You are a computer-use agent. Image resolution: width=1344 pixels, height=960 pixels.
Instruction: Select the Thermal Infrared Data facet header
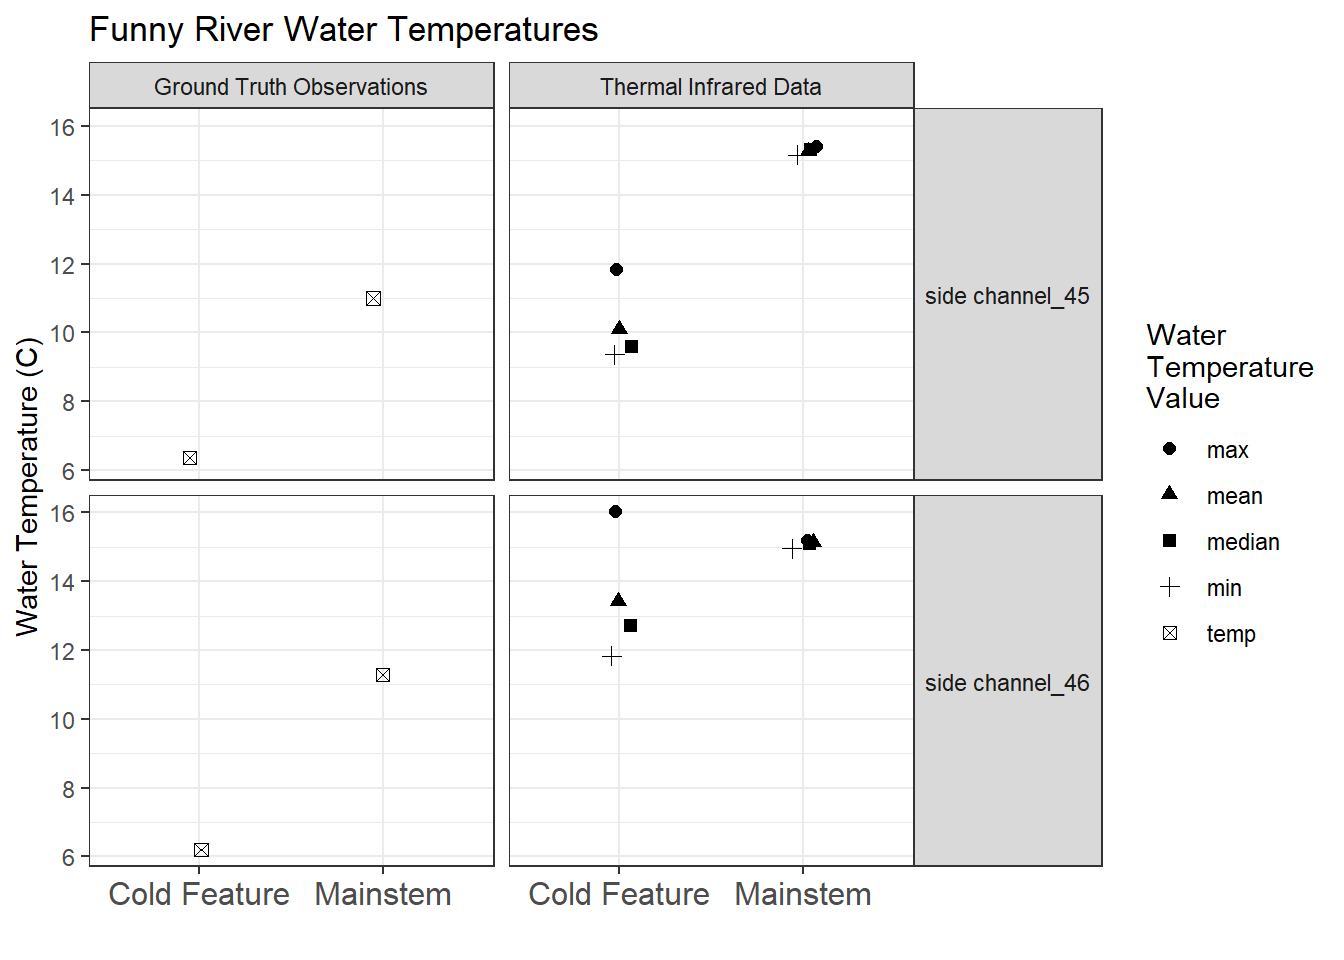pos(711,87)
